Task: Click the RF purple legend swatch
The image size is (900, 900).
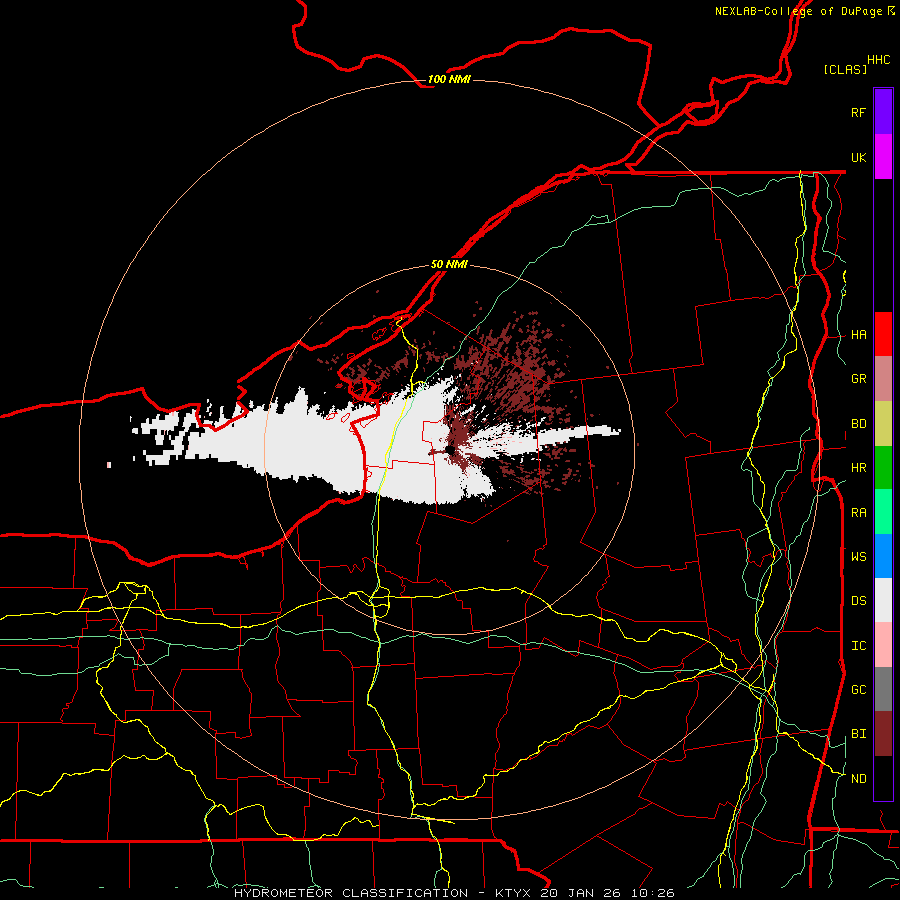Action: 883,112
